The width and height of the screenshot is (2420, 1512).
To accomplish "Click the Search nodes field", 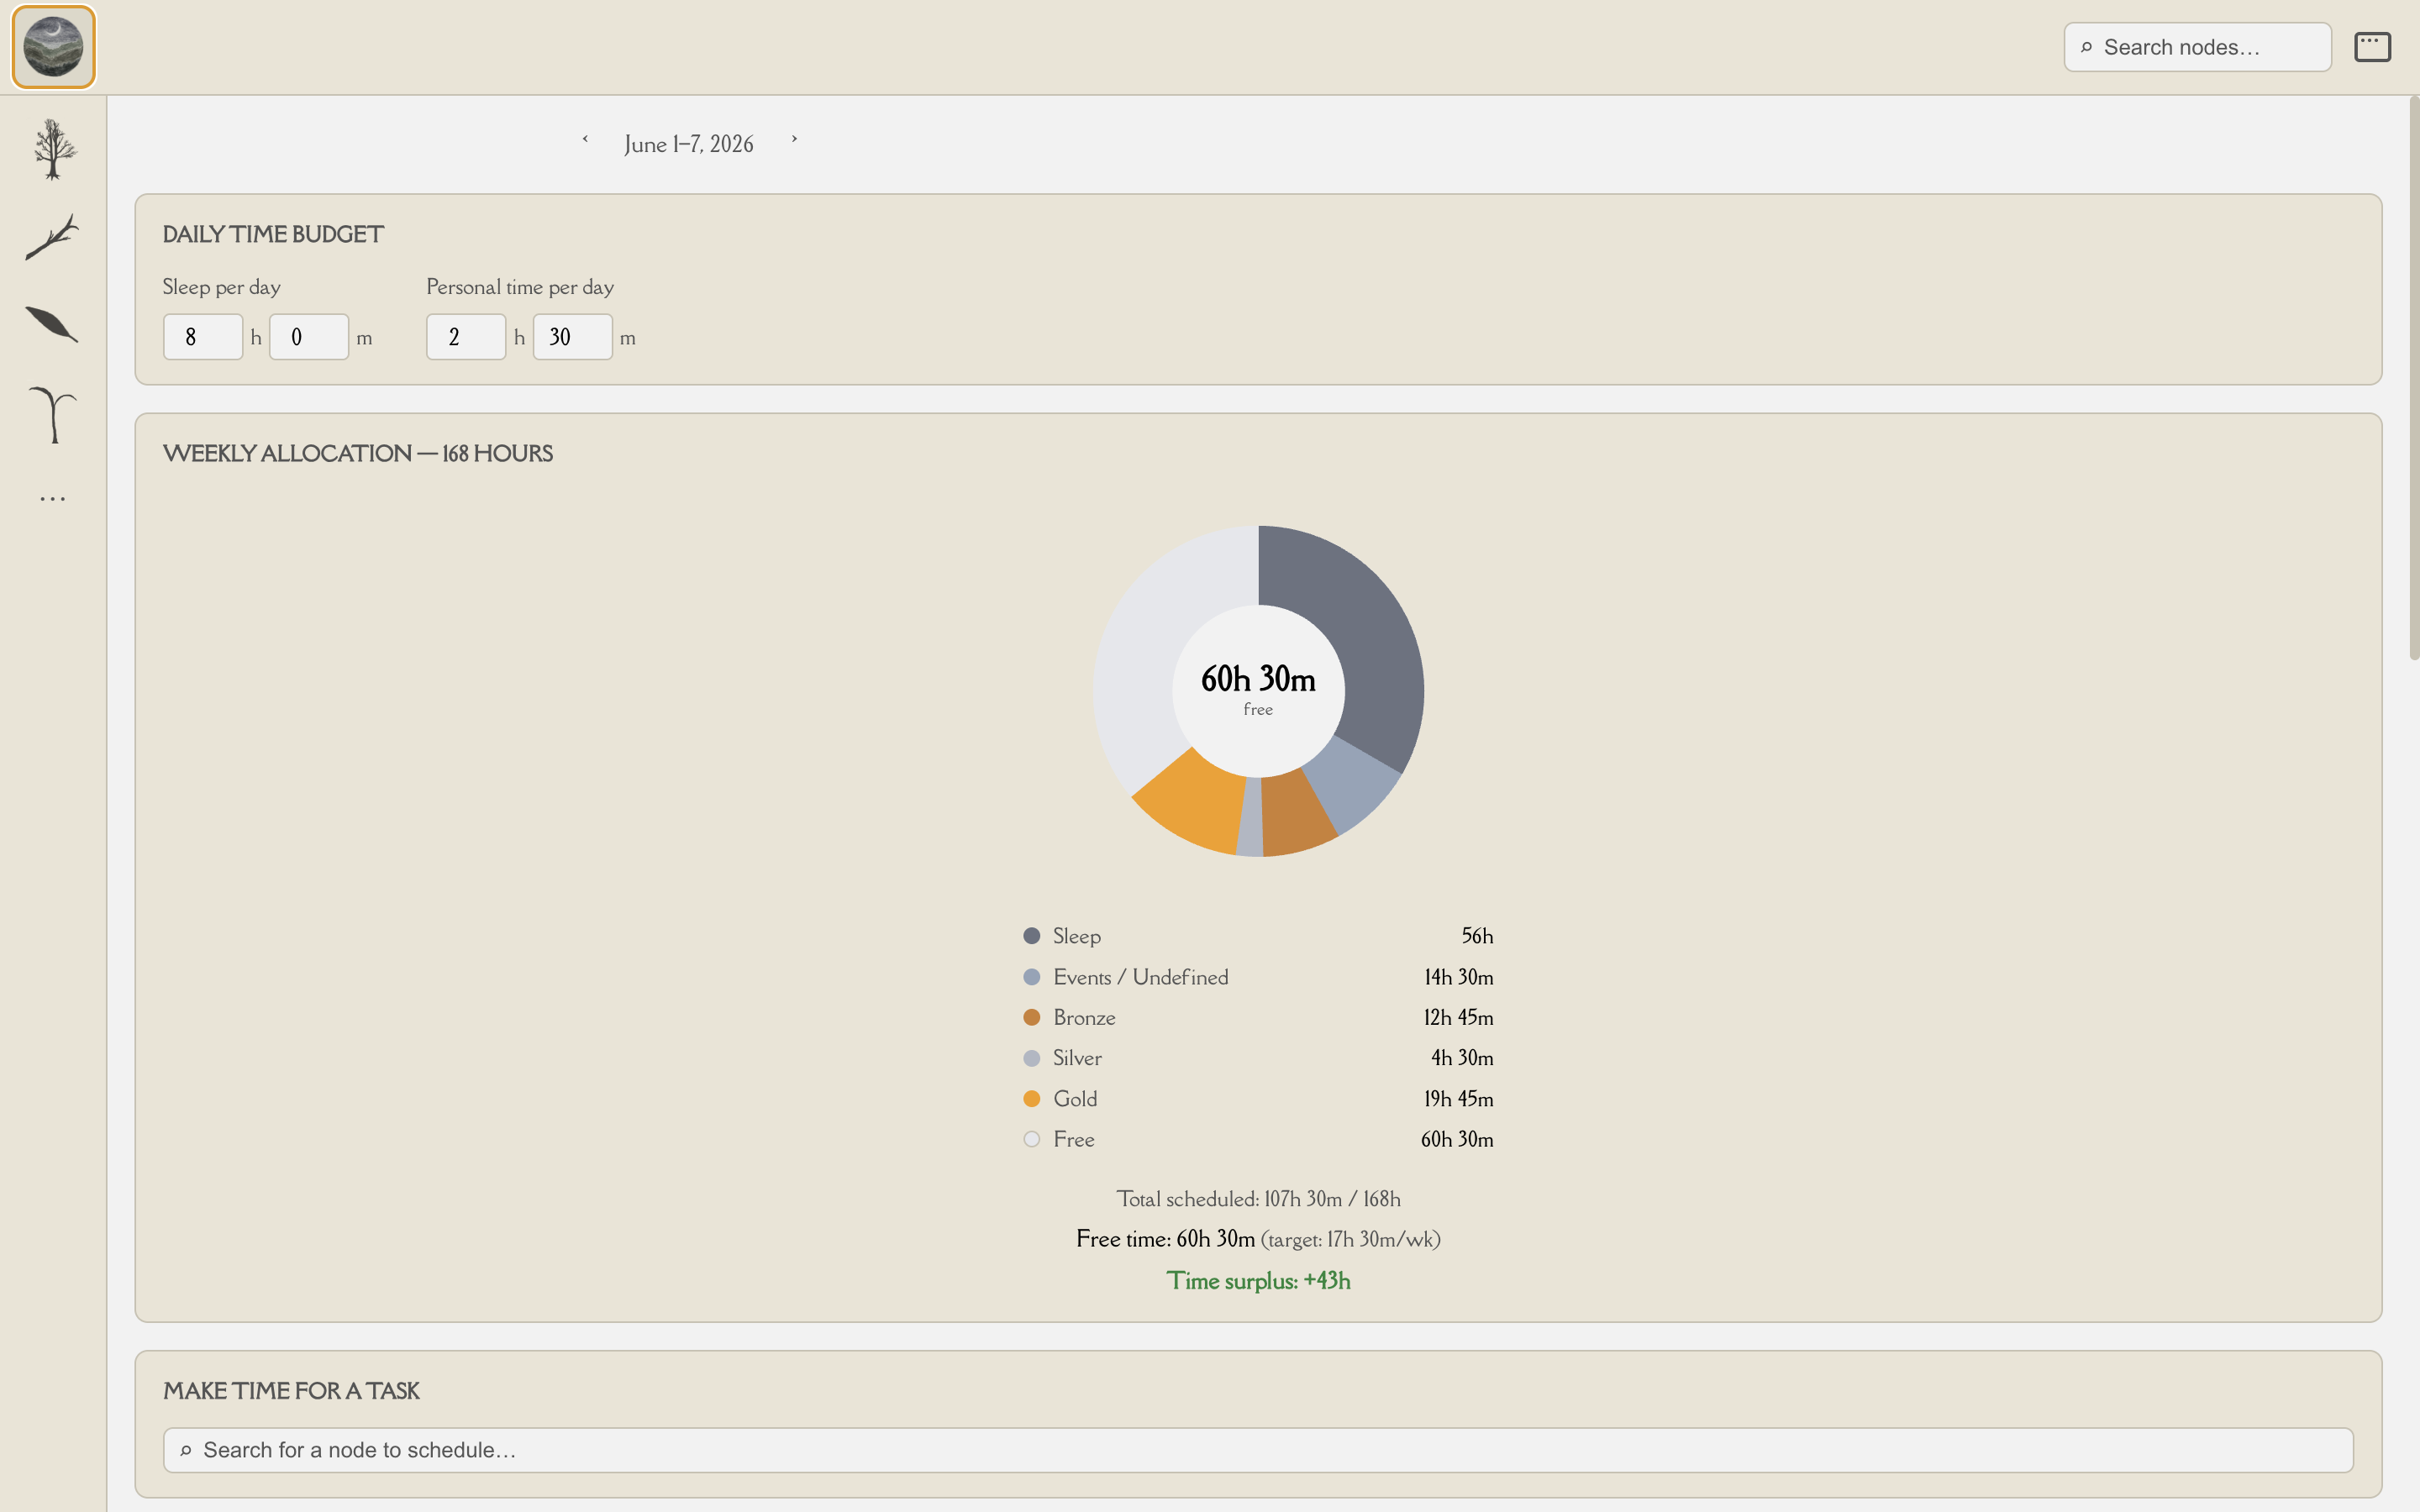I will pyautogui.click(x=2198, y=47).
